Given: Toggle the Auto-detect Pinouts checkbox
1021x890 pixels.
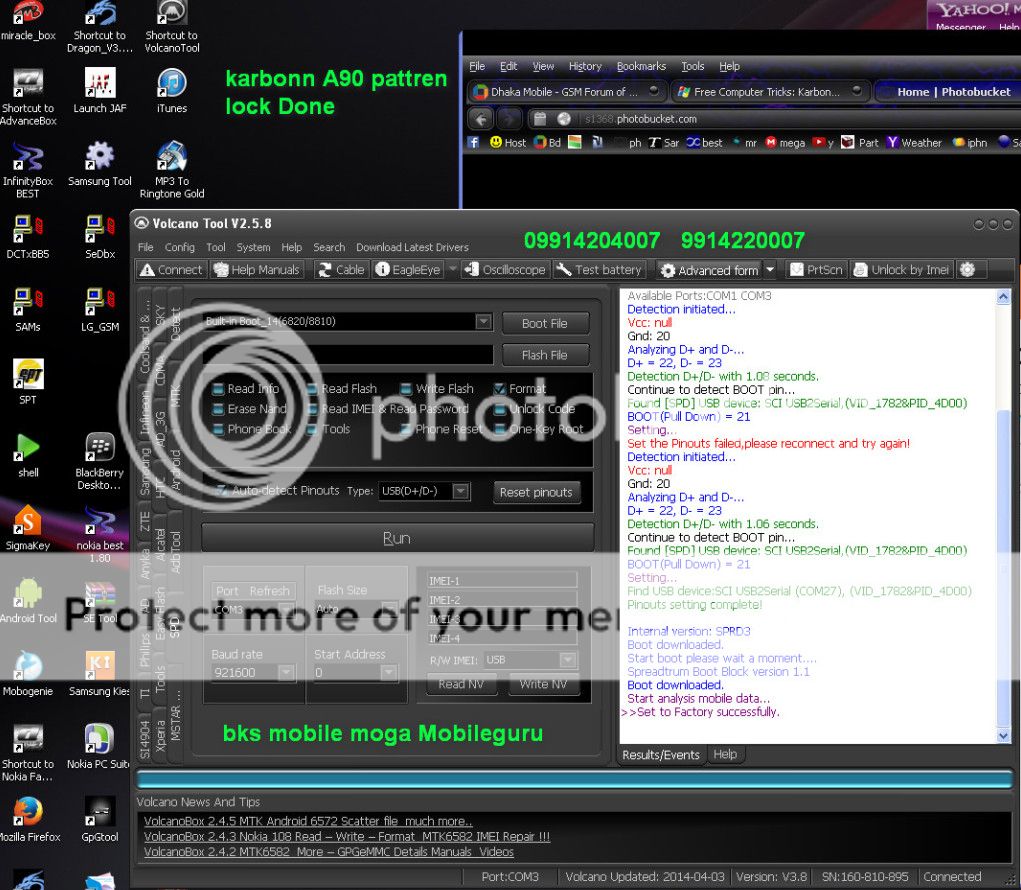Looking at the screenshot, I should click(x=221, y=491).
